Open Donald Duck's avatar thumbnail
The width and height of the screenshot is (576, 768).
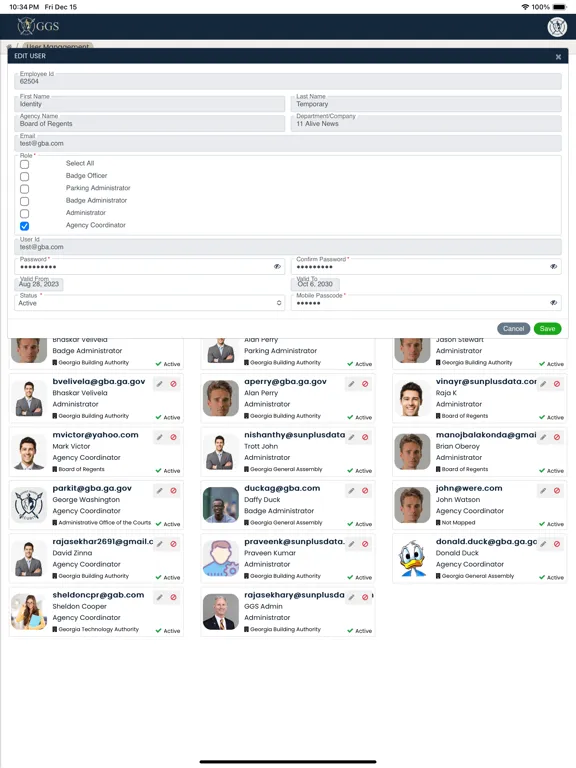pos(412,558)
